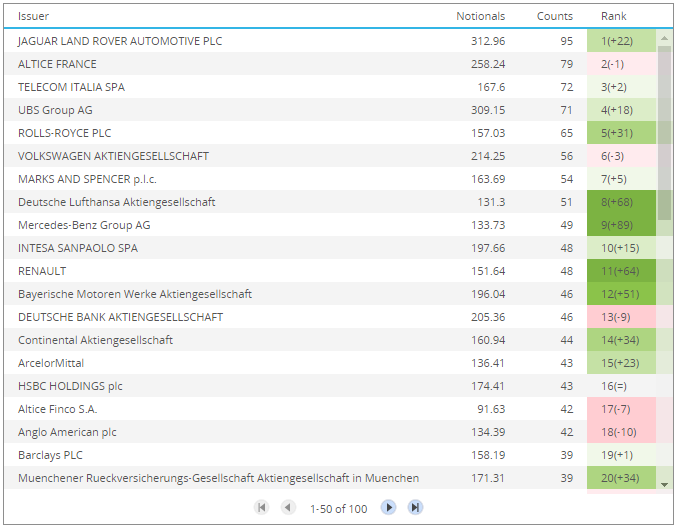Sort table by Issuer column header
This screenshot has height=529, width=678.
point(33,16)
